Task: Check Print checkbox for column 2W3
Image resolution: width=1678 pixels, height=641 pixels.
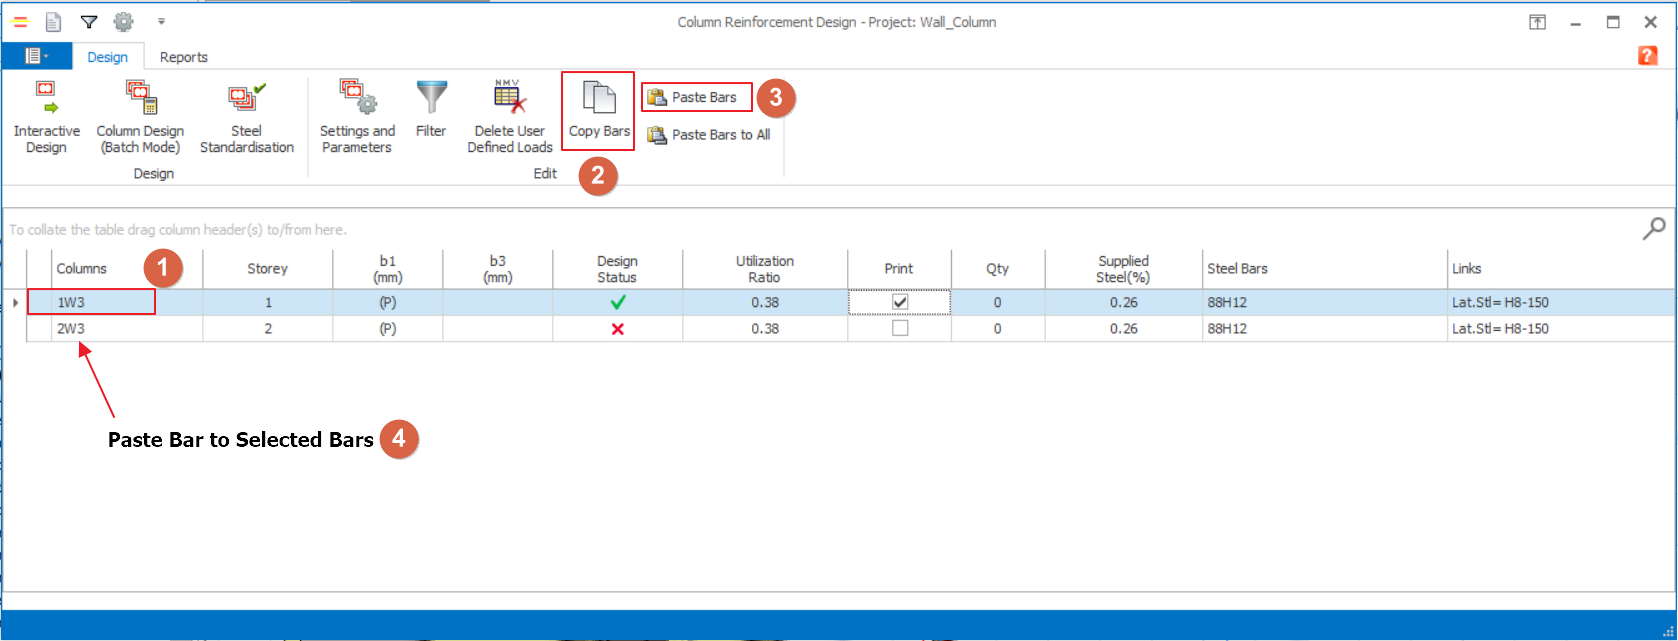Action: tap(900, 328)
